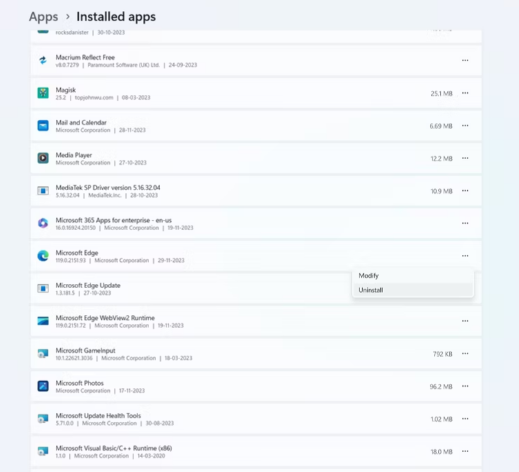This screenshot has width=519, height=472.
Task: Select the MediaTek SP Driver version name
Action: (x=108, y=187)
